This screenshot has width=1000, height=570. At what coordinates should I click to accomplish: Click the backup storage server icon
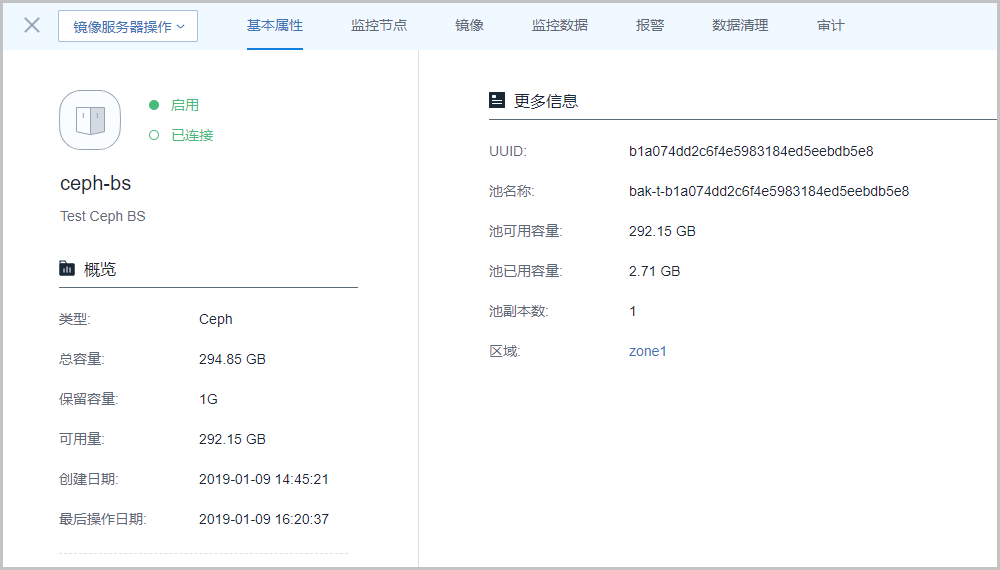click(x=90, y=120)
